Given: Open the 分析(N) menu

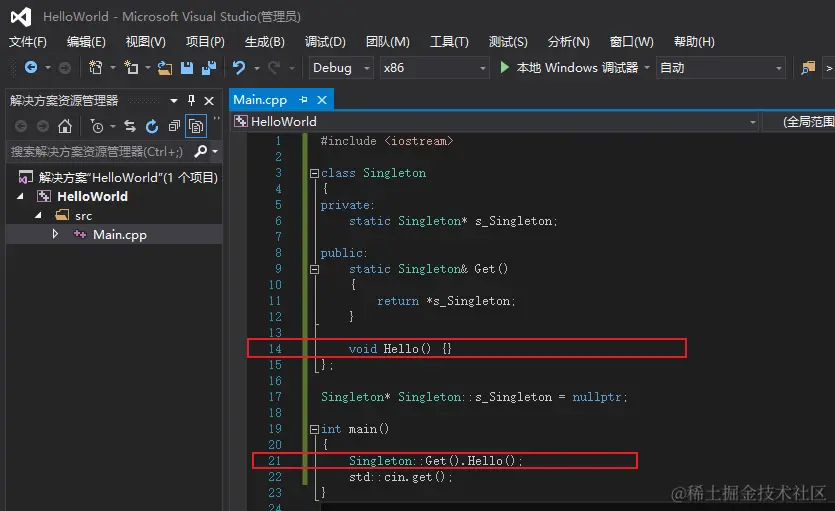Looking at the screenshot, I should [x=568, y=42].
